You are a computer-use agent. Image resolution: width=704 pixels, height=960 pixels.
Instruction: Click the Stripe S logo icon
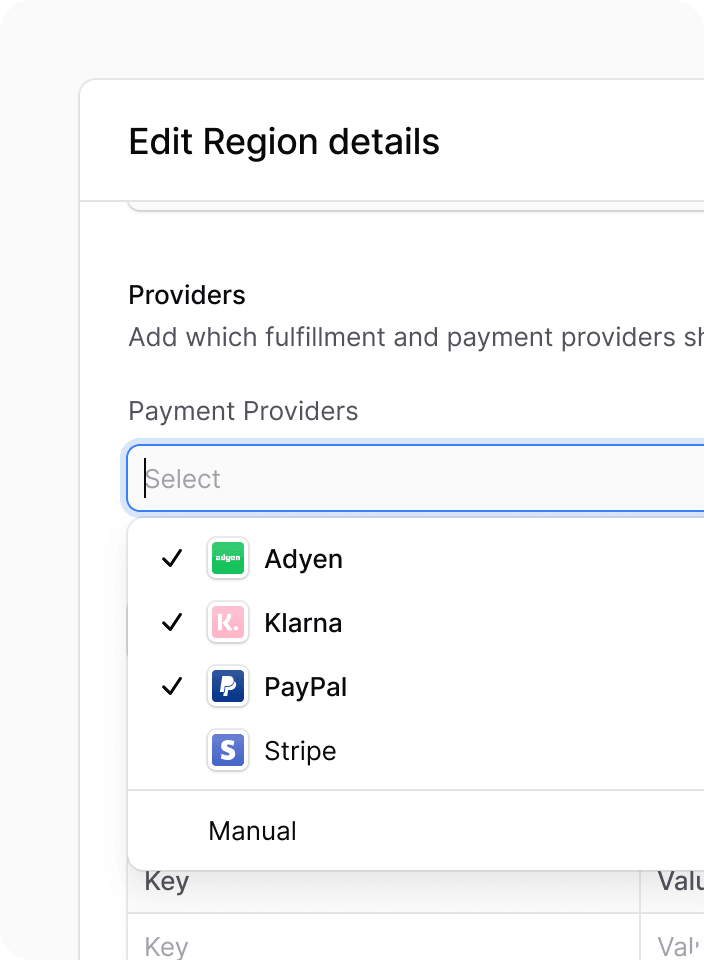pyautogui.click(x=228, y=750)
